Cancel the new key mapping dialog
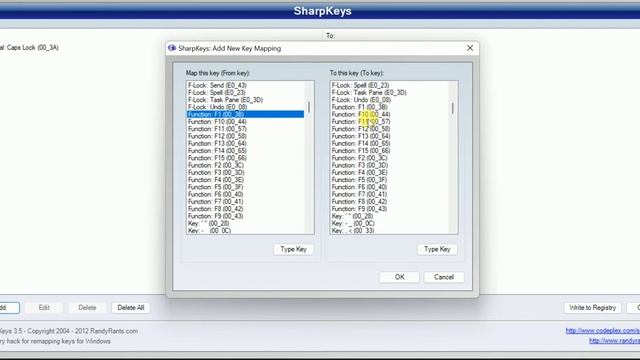The height and width of the screenshot is (360, 640). [444, 277]
